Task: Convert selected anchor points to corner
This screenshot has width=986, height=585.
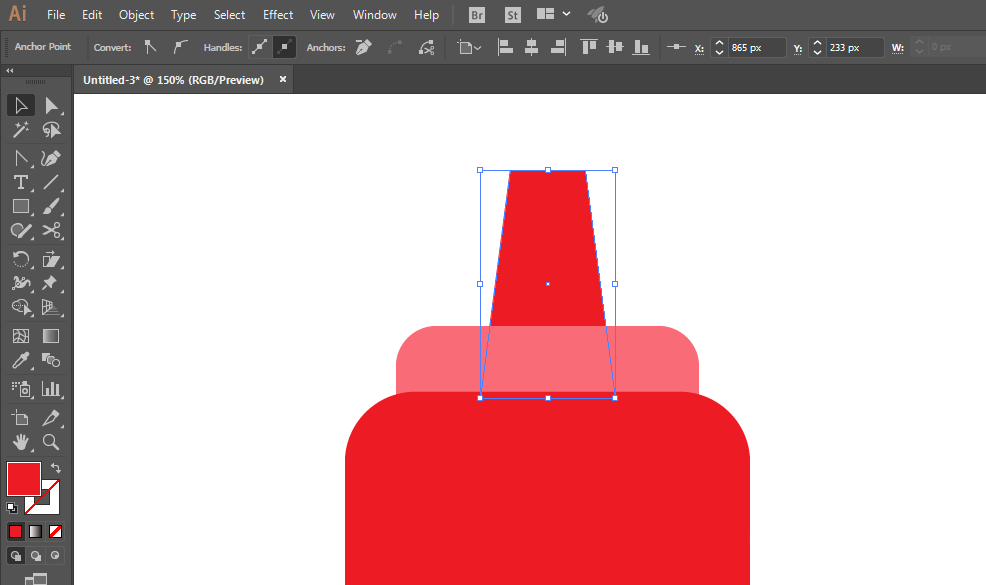Action: (151, 47)
